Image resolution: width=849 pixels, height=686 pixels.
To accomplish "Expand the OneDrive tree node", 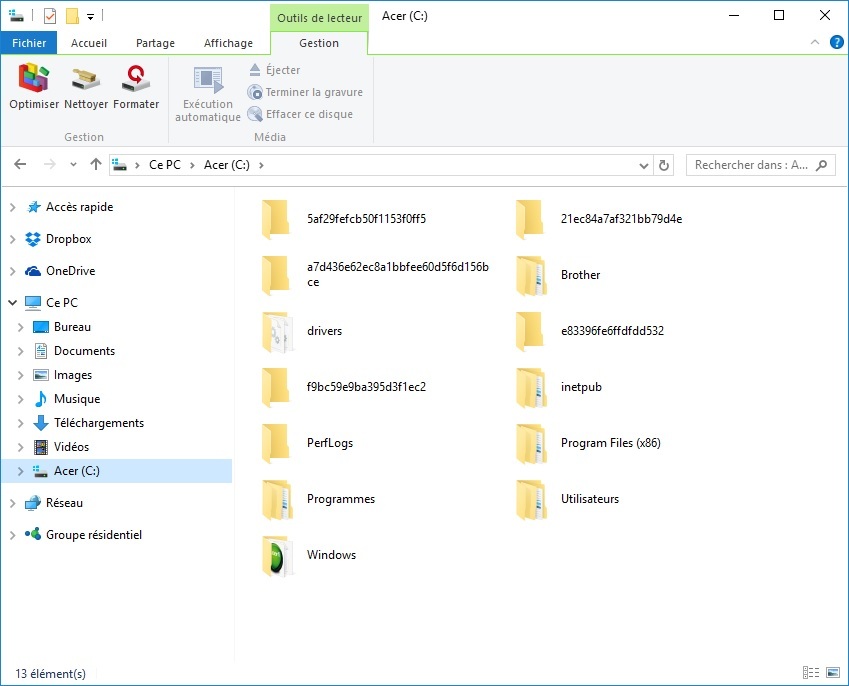I will click(12, 271).
